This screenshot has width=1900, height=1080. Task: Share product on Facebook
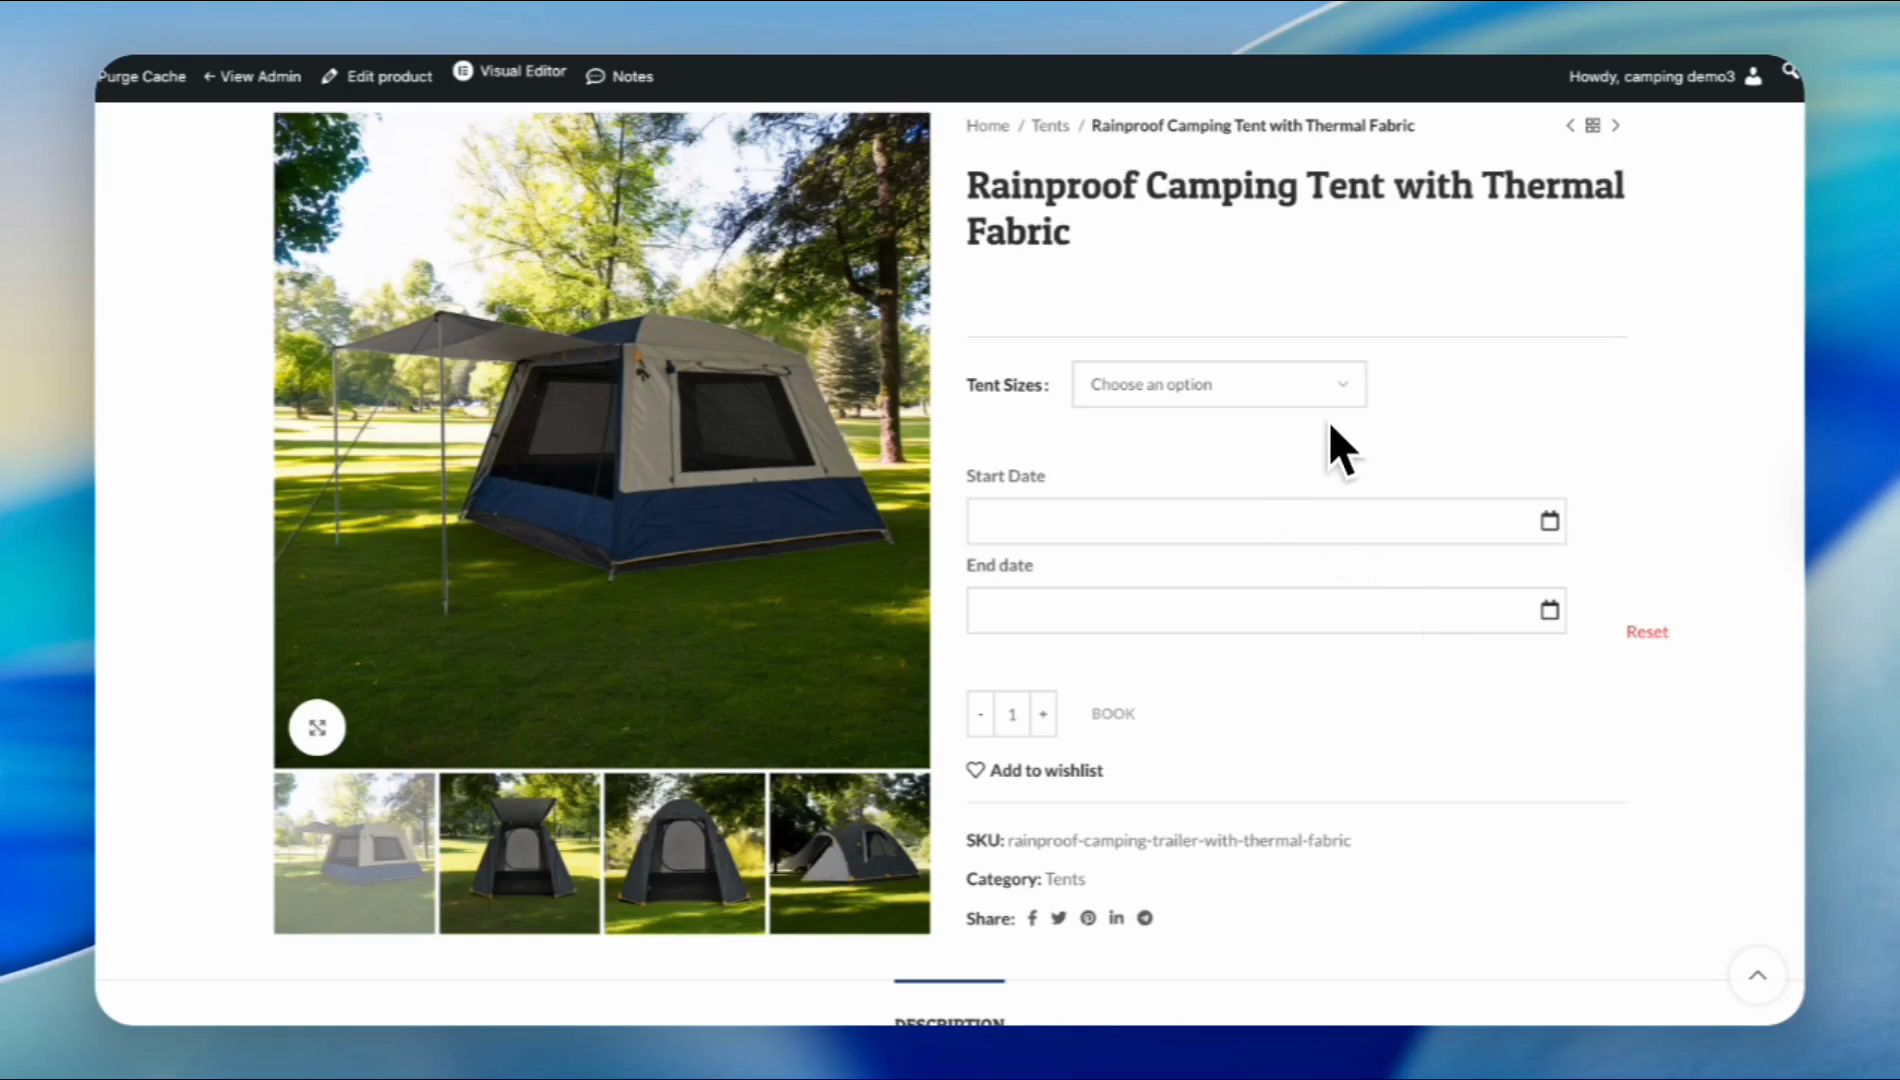point(1032,918)
